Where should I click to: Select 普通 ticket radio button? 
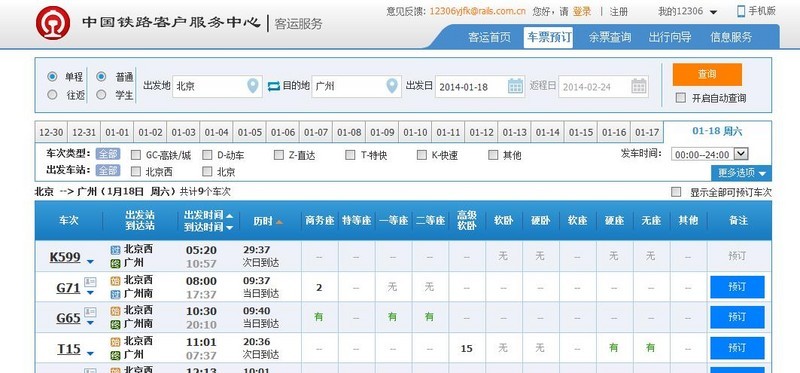pos(102,77)
